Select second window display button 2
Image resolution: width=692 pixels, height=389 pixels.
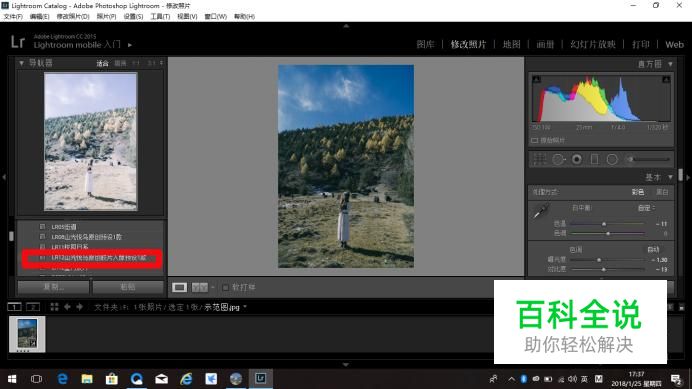(33, 306)
